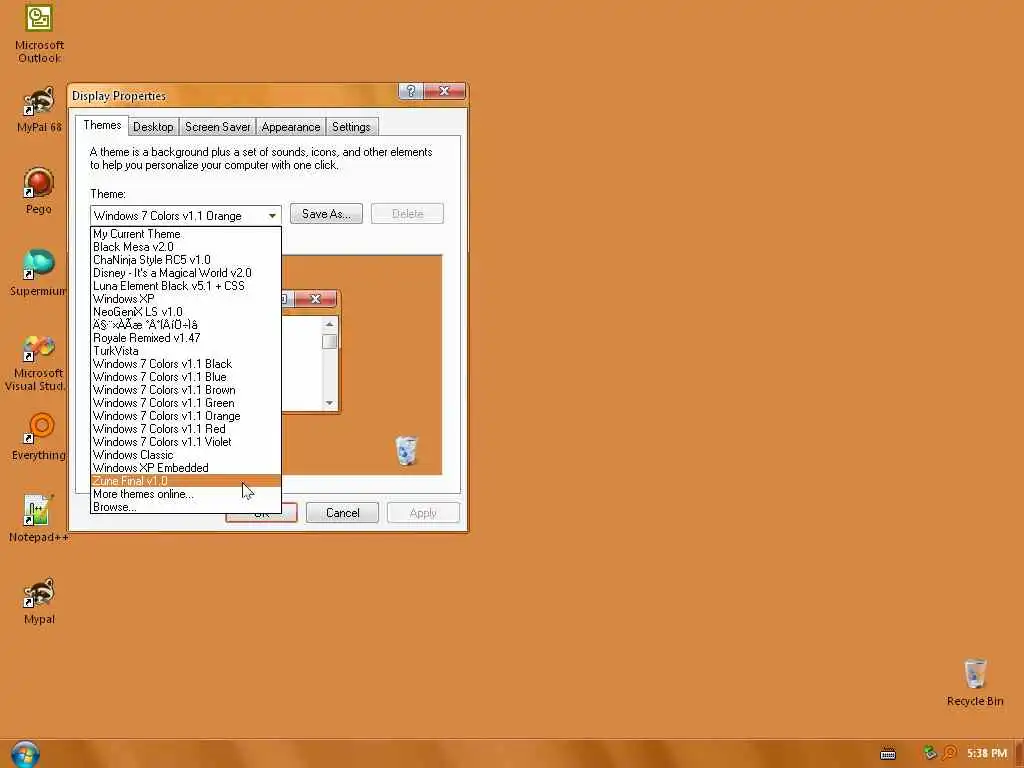Choose Disney - It's a Magical World v2.0

click(x=186, y=273)
